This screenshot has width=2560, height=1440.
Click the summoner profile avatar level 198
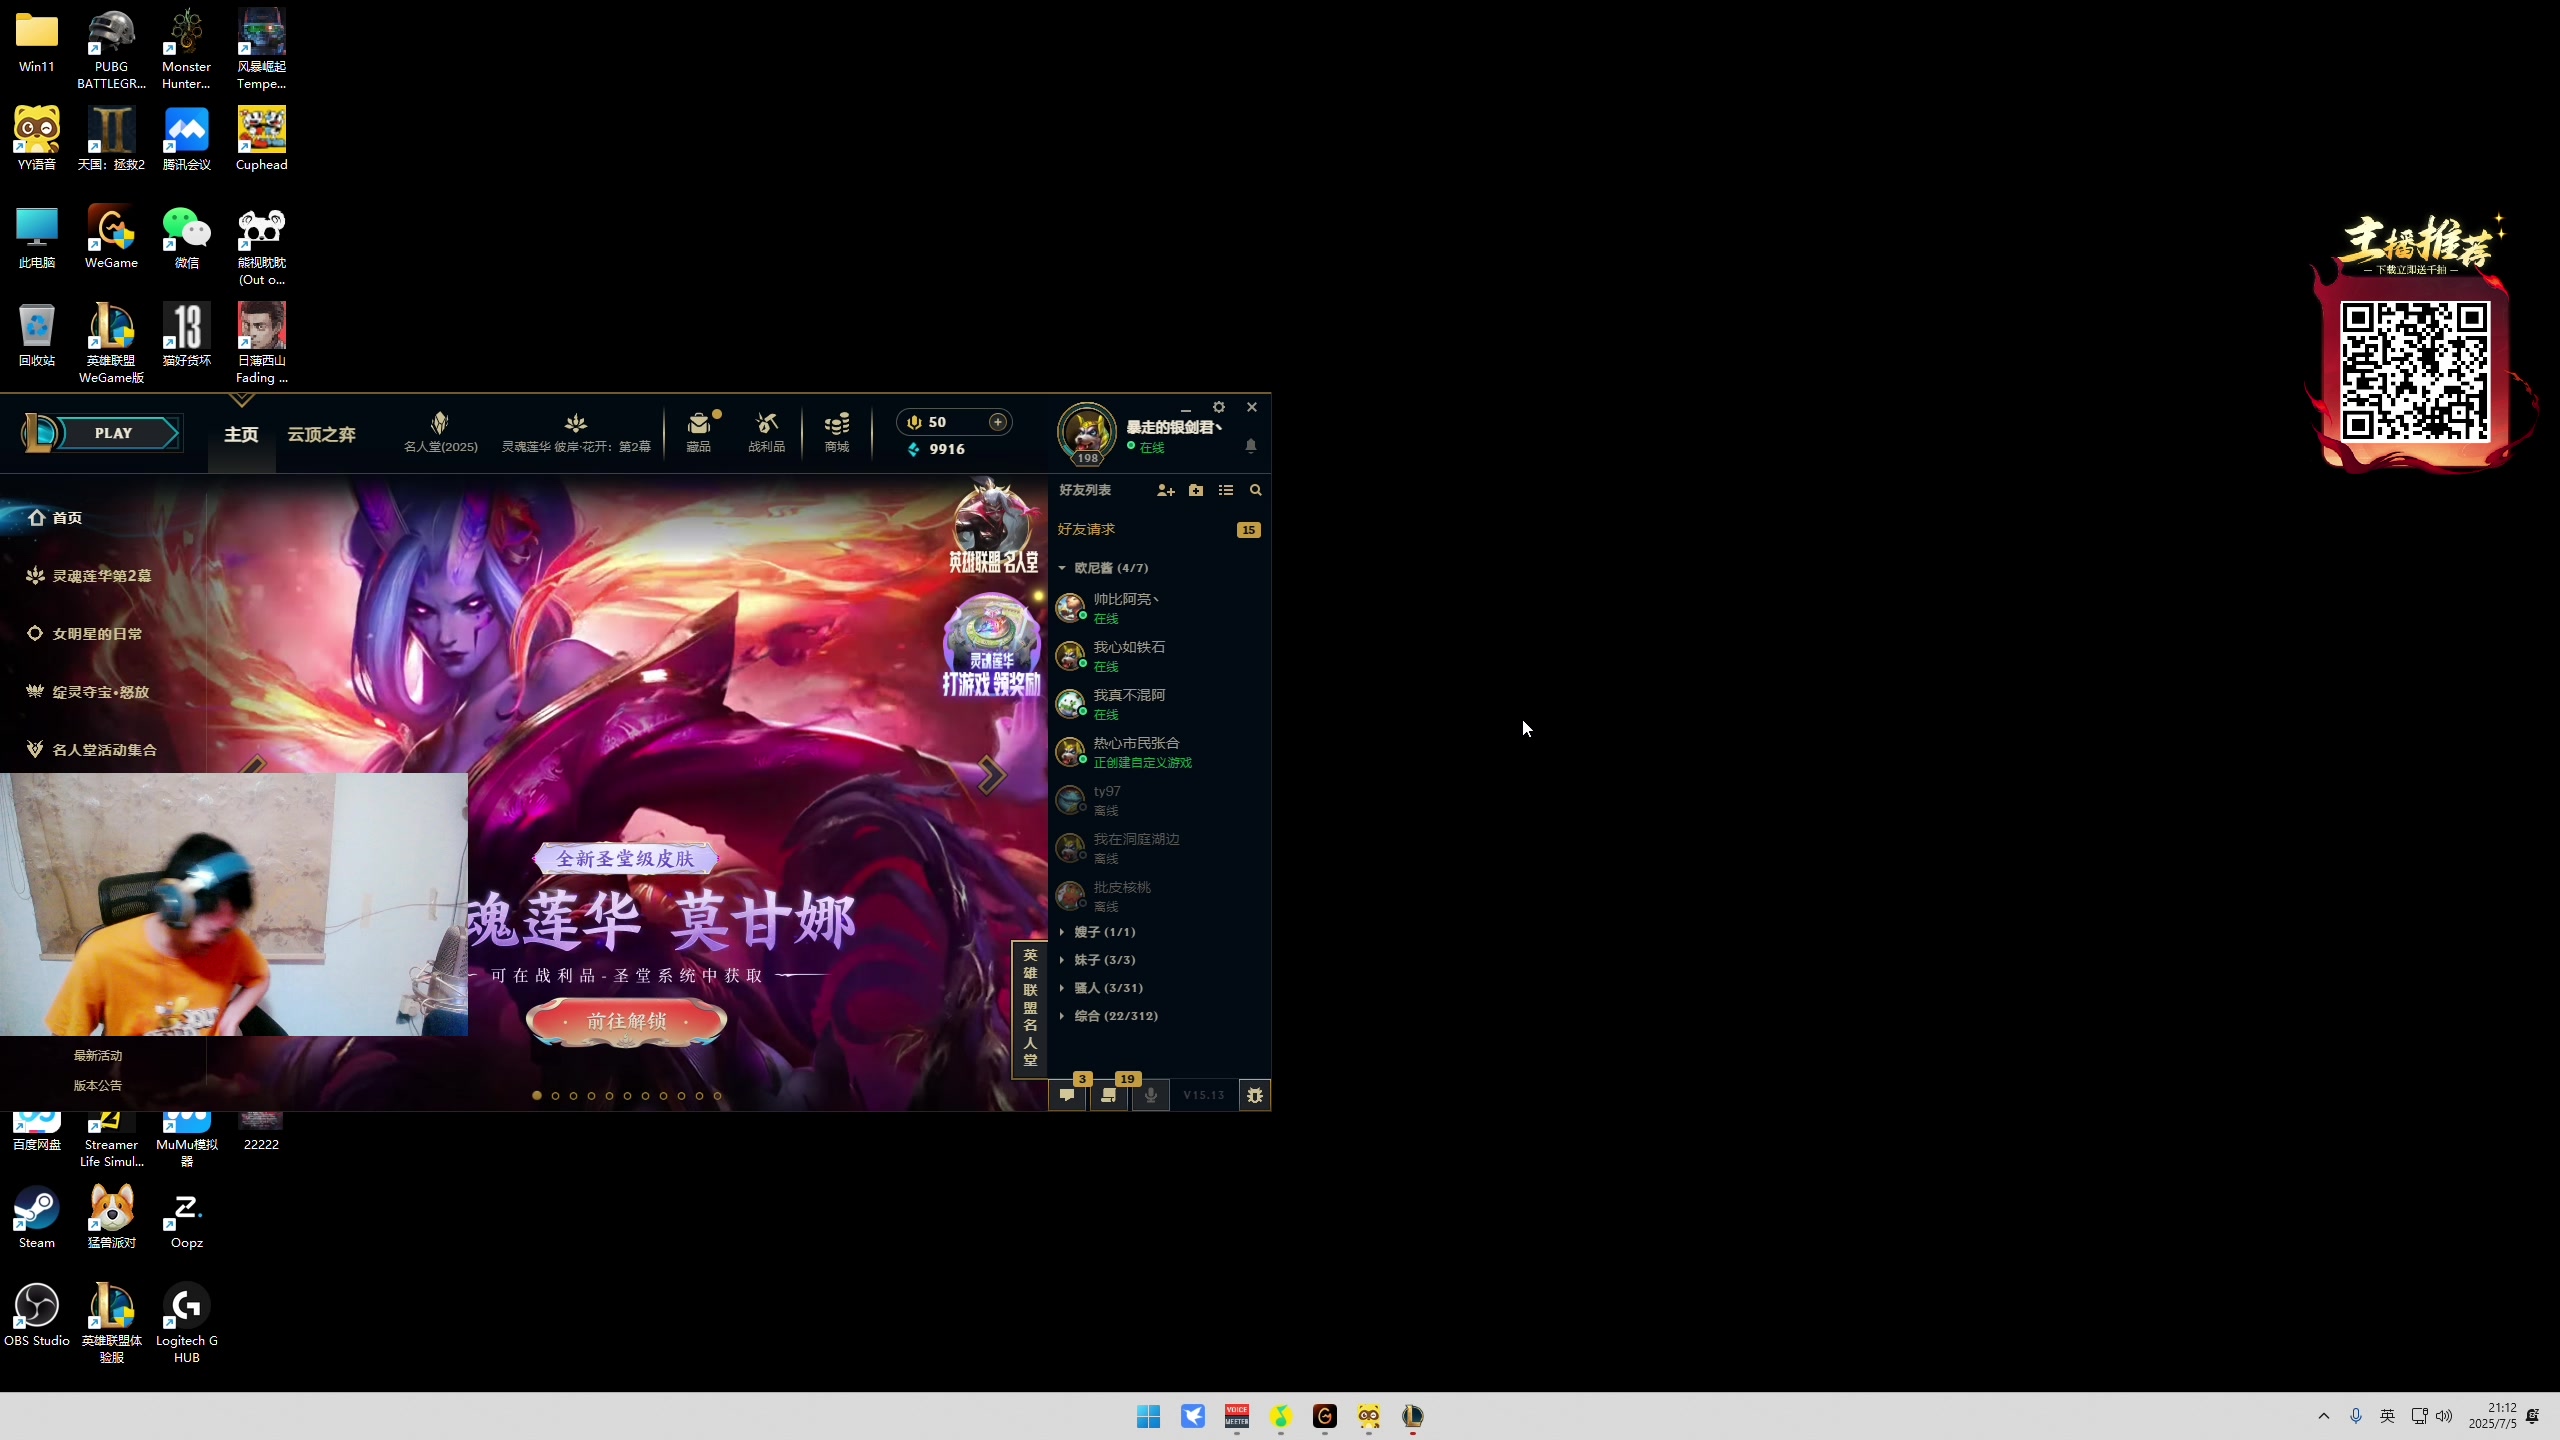click(1086, 434)
